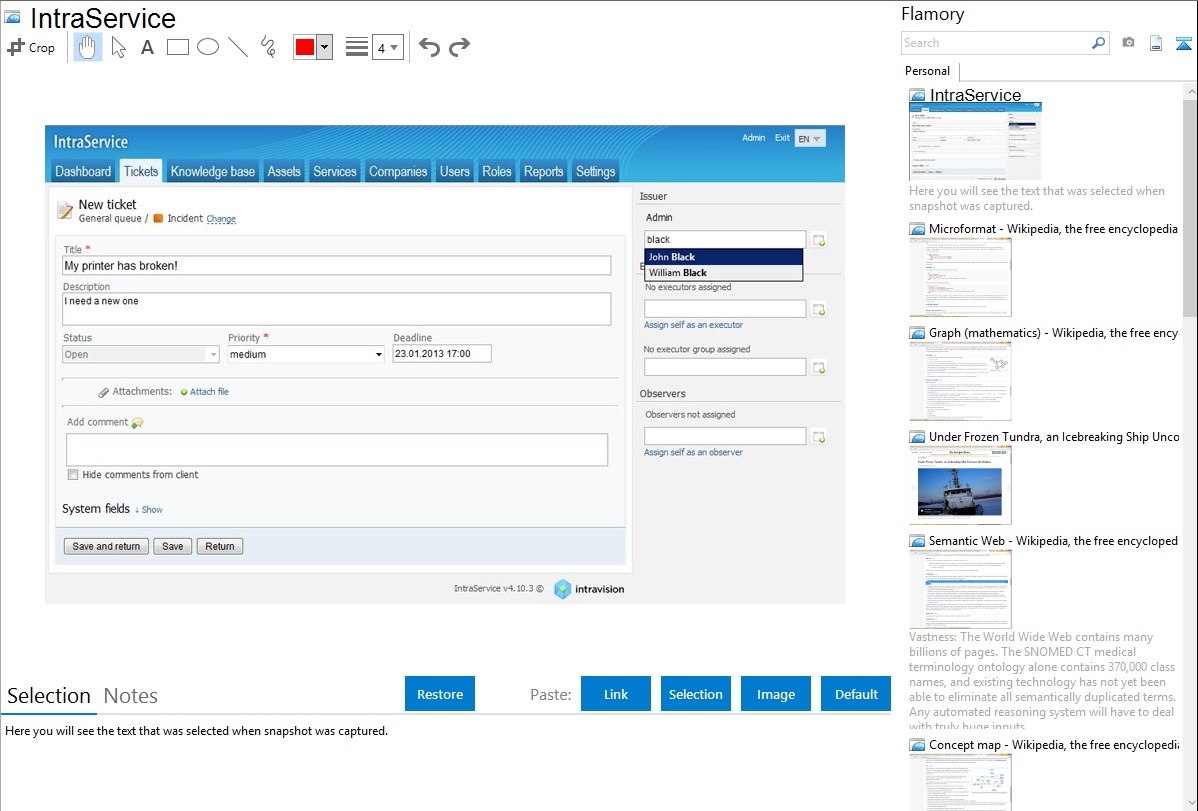Expand the line width dropdown showing 4
Viewport: 1198px width, 811px height.
click(388, 47)
